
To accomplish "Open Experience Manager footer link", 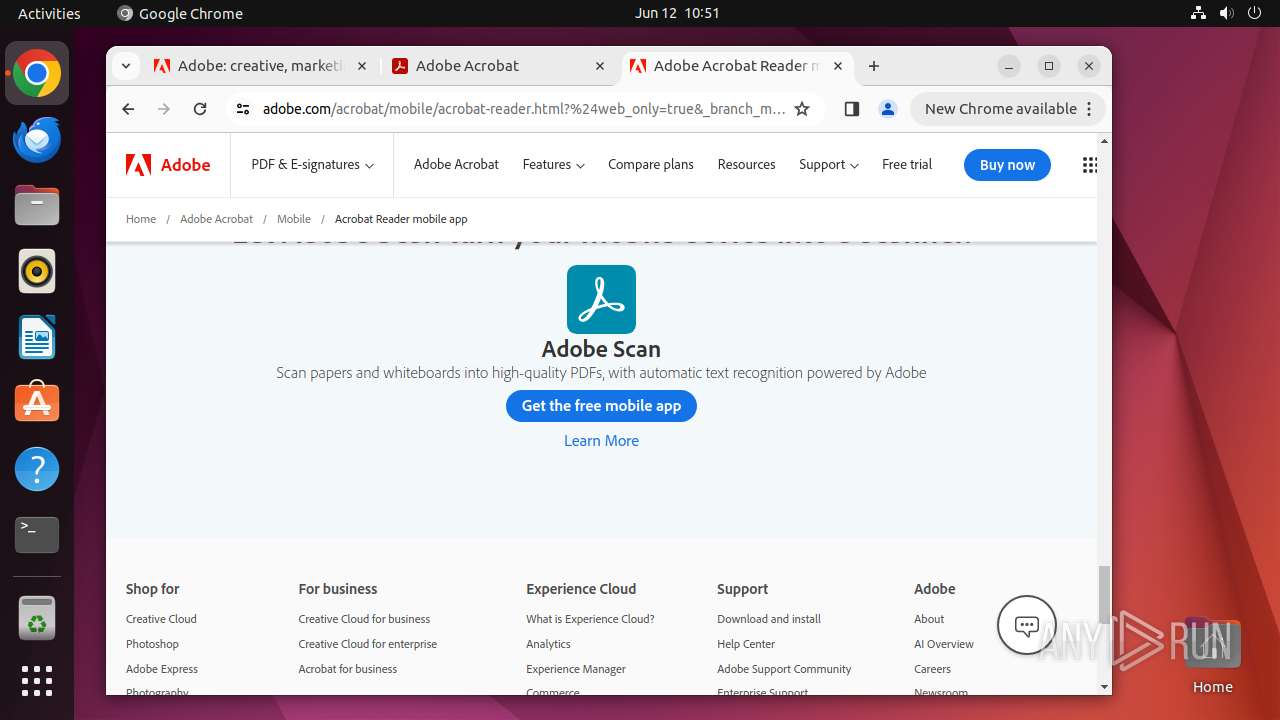I will pyautogui.click(x=576, y=669).
